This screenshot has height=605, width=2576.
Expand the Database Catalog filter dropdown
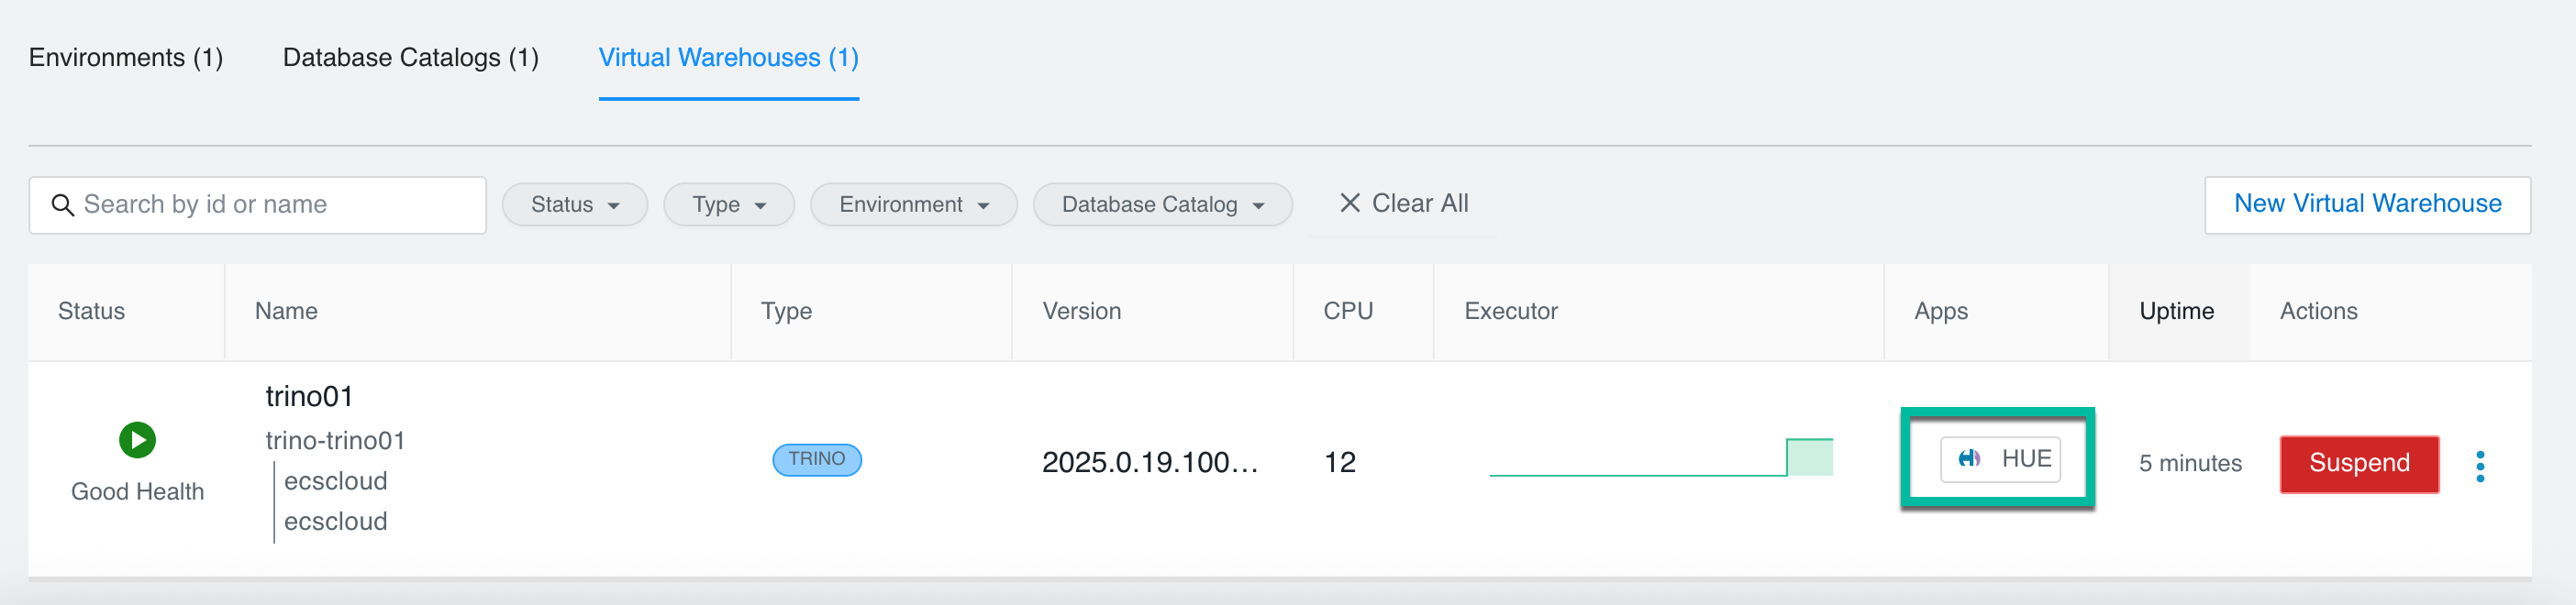point(1161,205)
